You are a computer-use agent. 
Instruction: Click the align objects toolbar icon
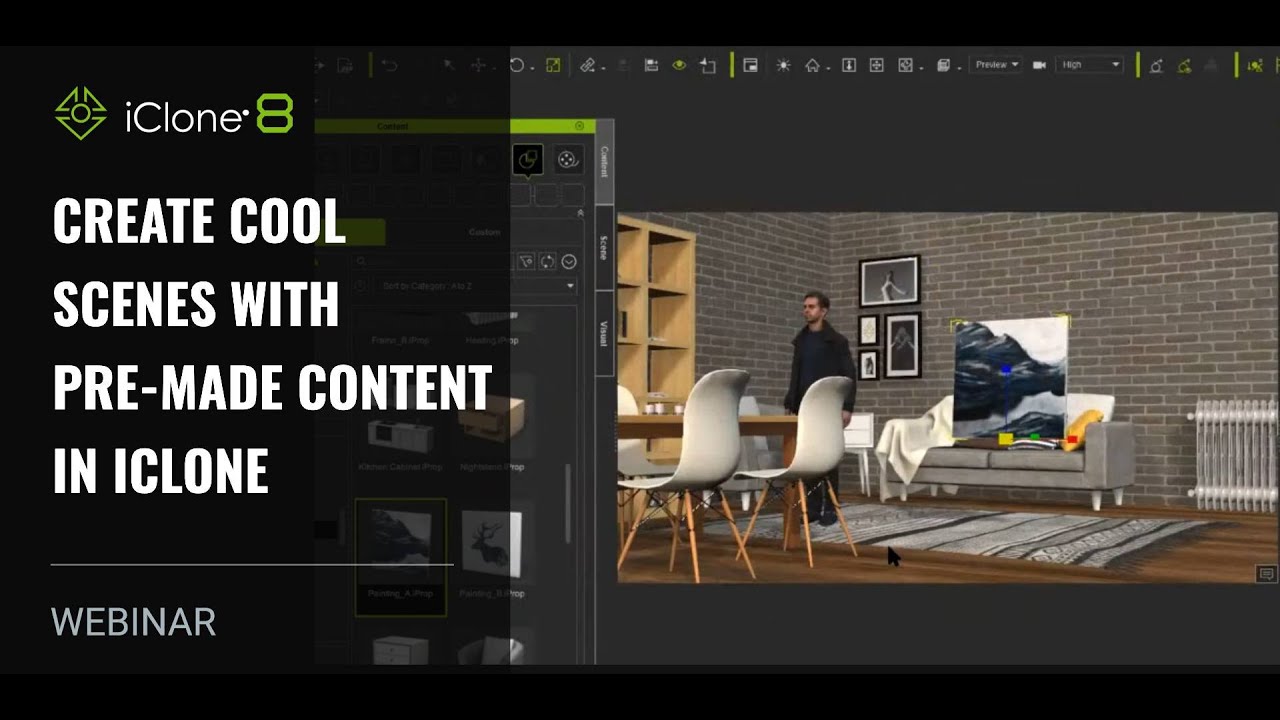(651, 65)
